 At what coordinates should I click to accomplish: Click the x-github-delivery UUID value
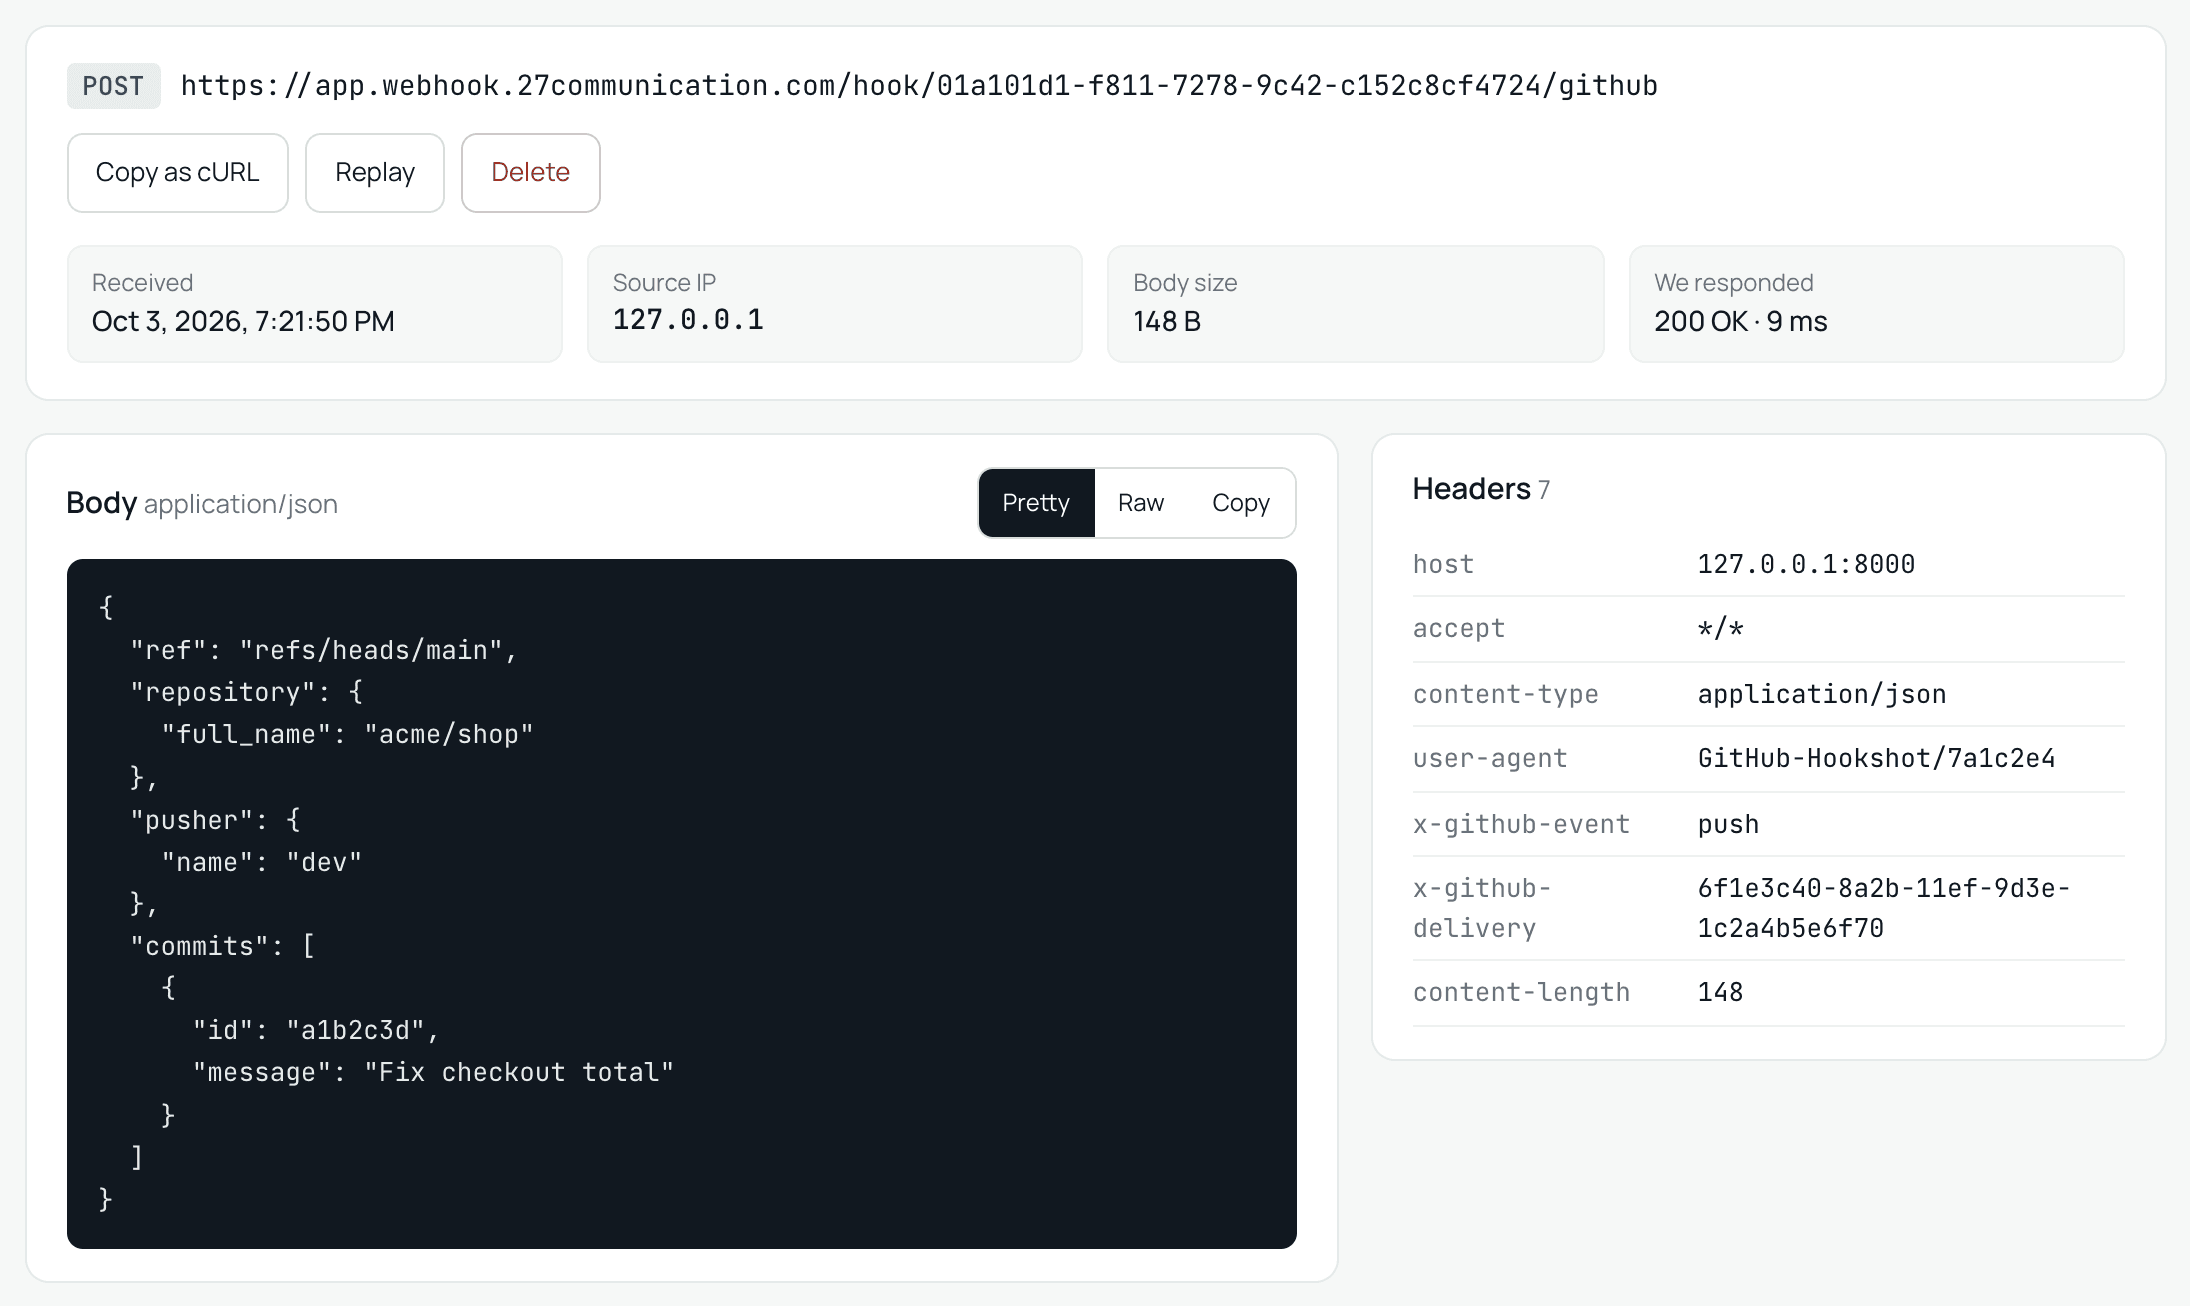click(1884, 908)
